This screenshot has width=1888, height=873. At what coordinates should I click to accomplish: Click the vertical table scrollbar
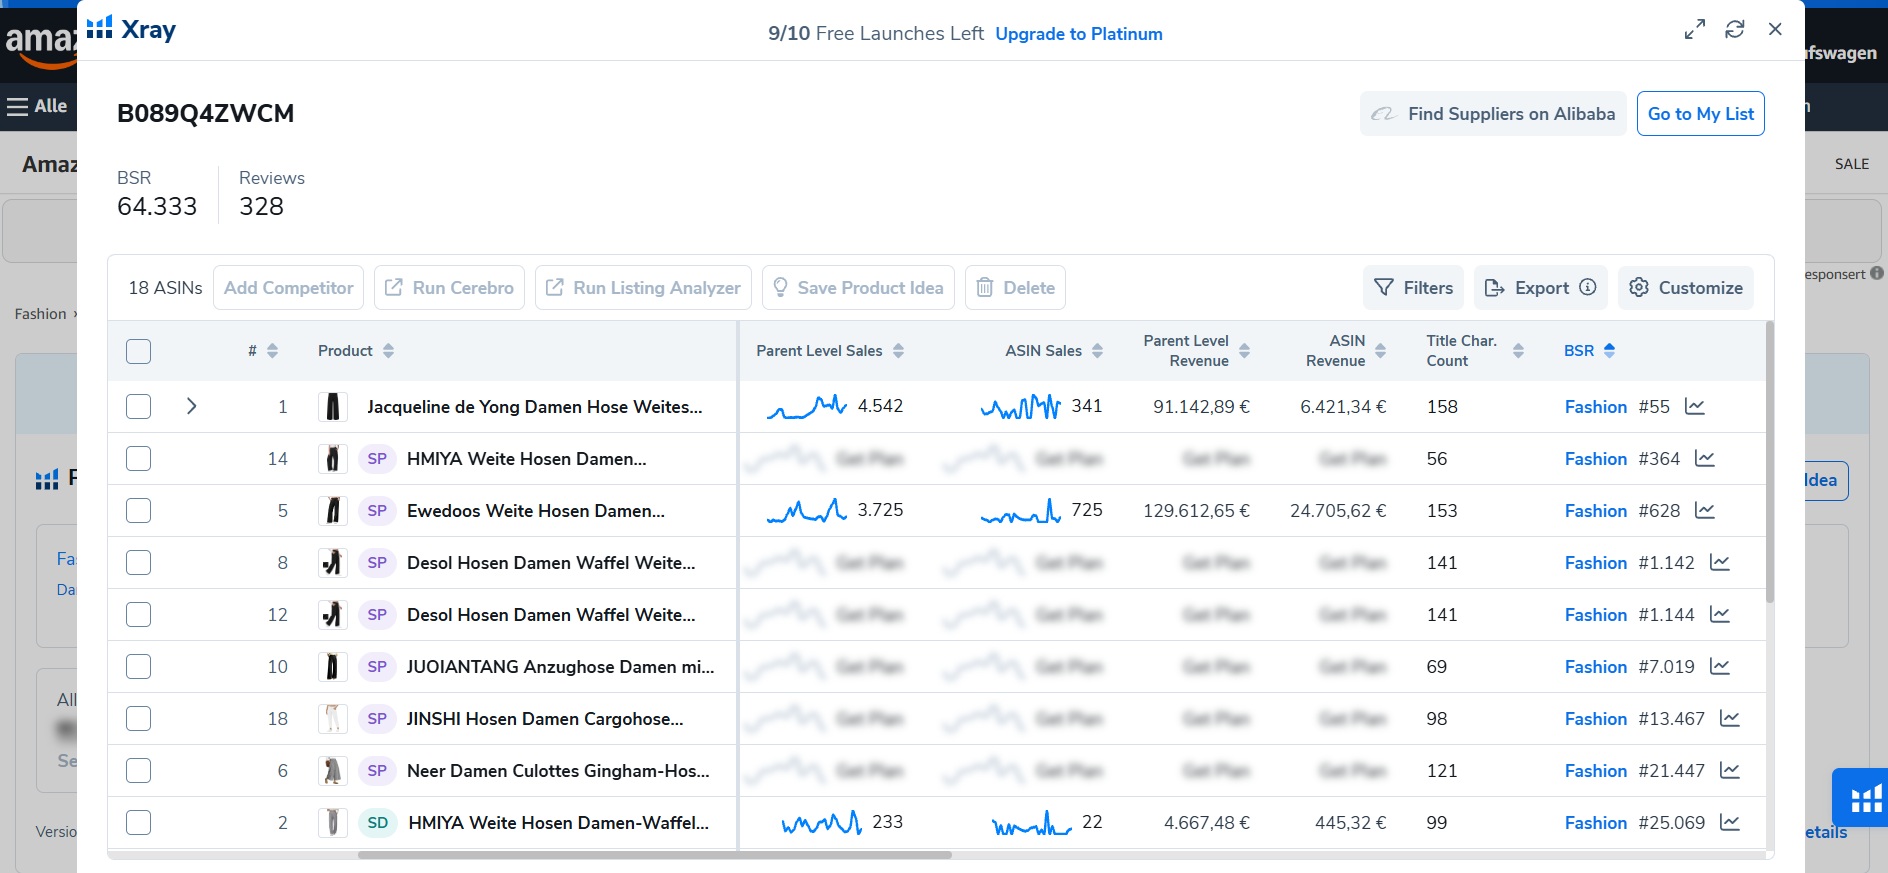coord(1770,461)
